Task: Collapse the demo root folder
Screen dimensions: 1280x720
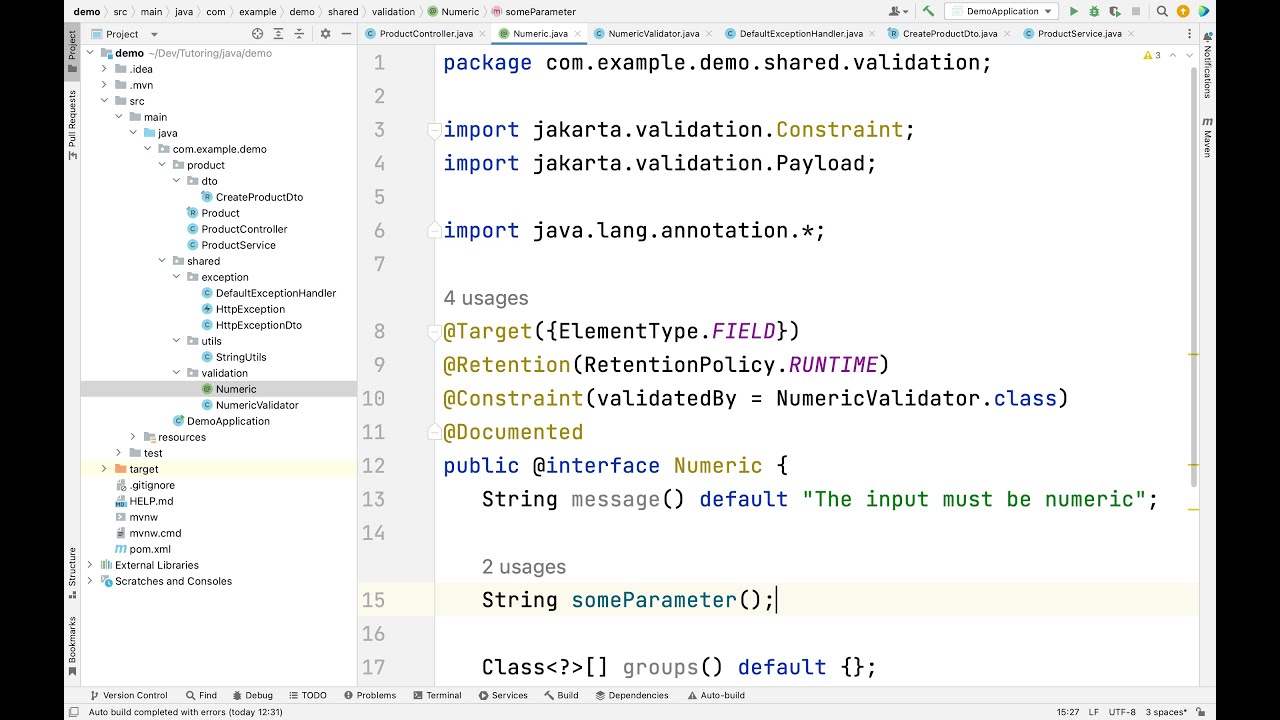Action: (90, 53)
